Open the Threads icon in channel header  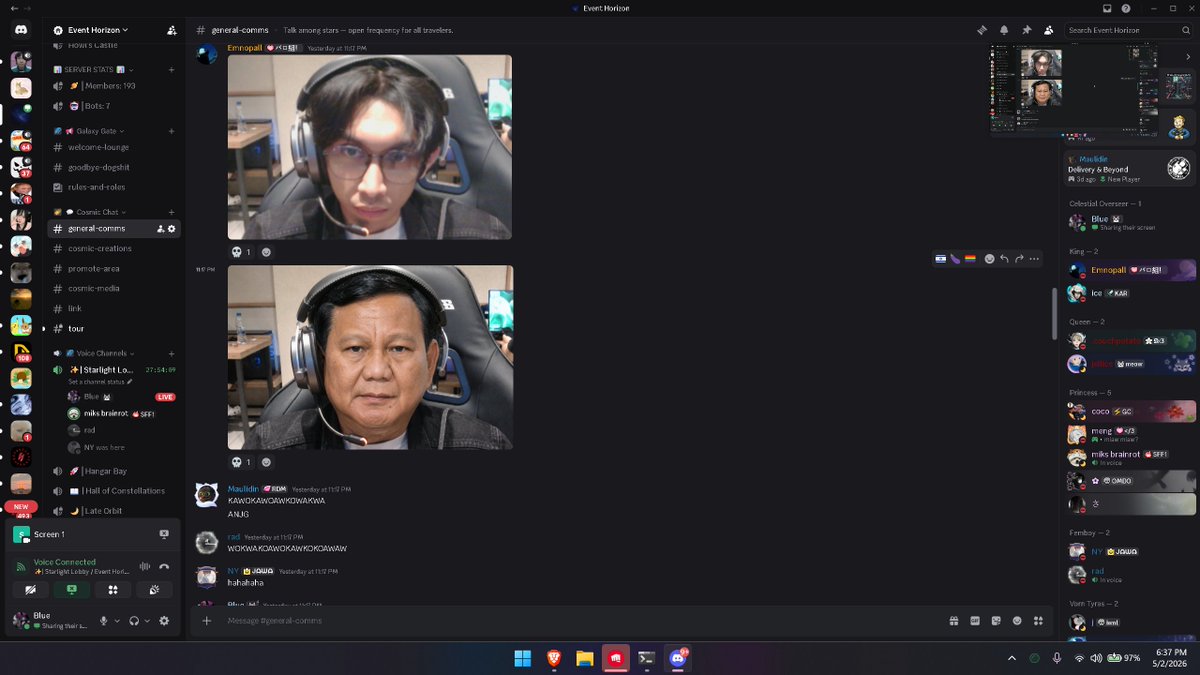click(x=982, y=30)
